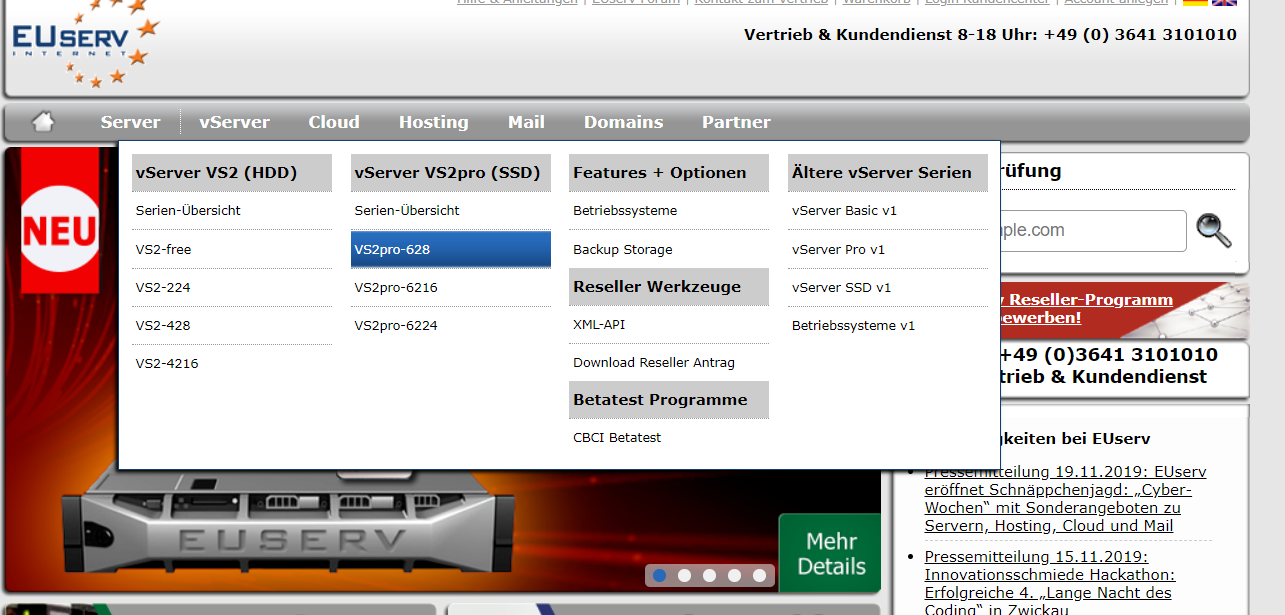The width and height of the screenshot is (1285, 615).
Task: Click Reseller Werkzeuge header
Action: point(669,286)
